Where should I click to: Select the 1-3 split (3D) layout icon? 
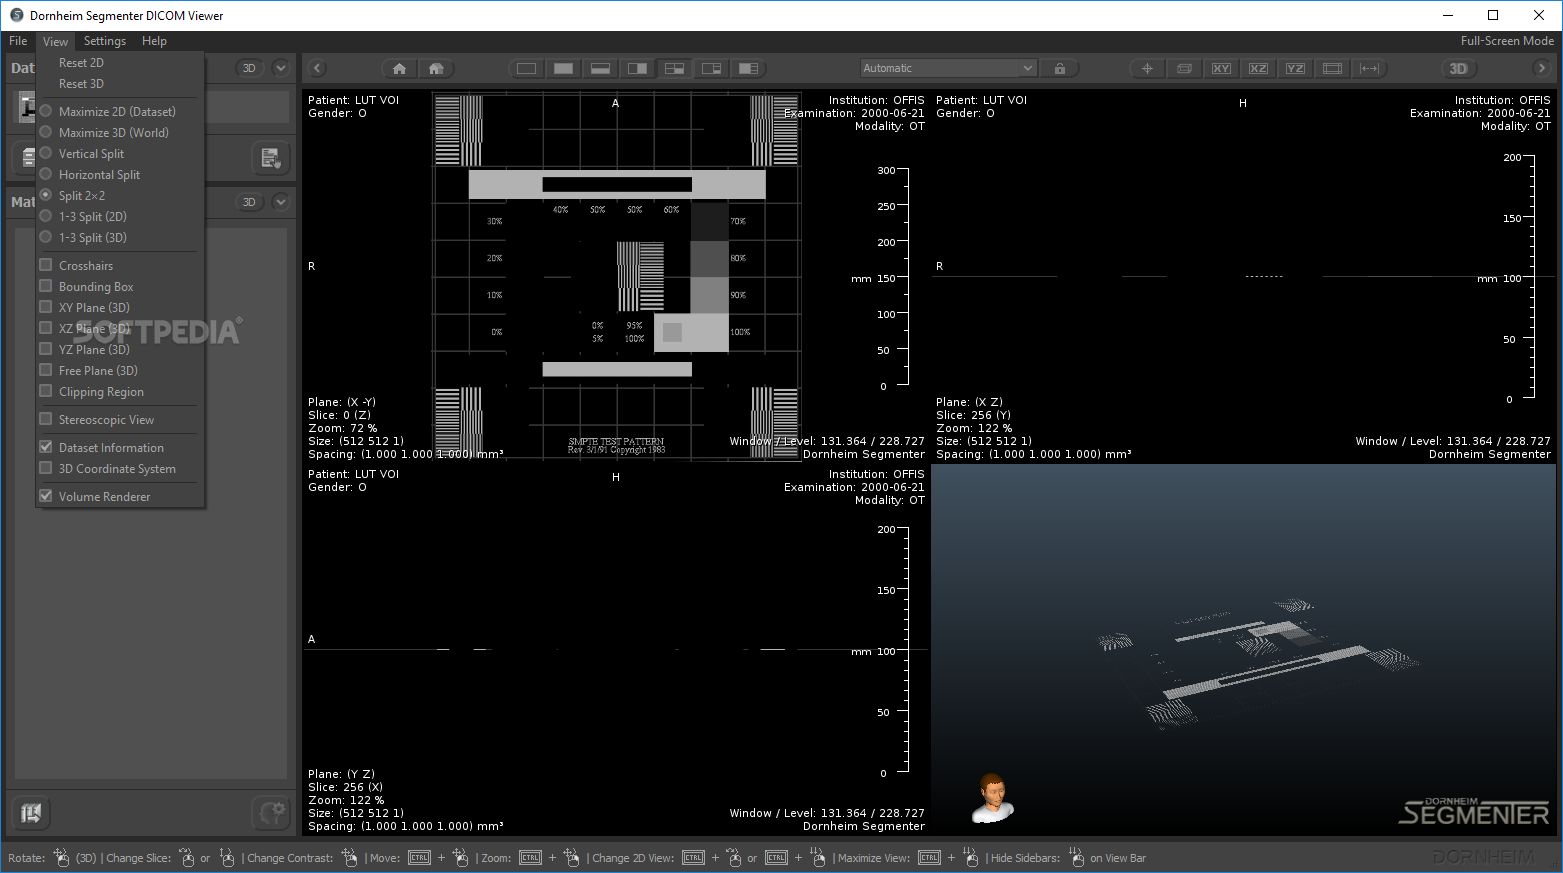[x=748, y=68]
